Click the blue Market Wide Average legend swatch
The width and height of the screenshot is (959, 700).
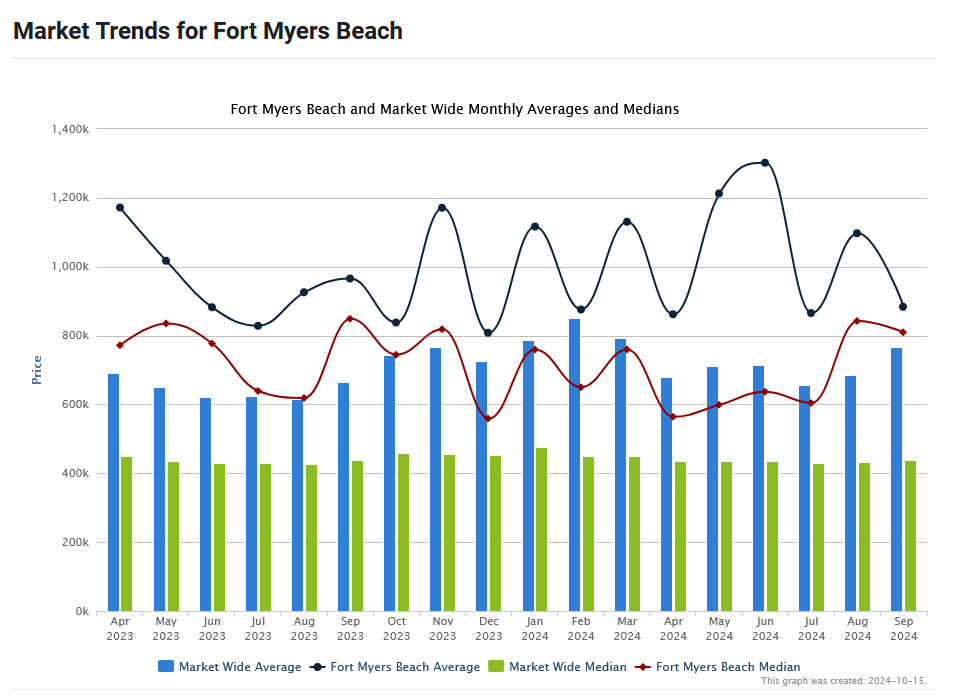(x=166, y=667)
